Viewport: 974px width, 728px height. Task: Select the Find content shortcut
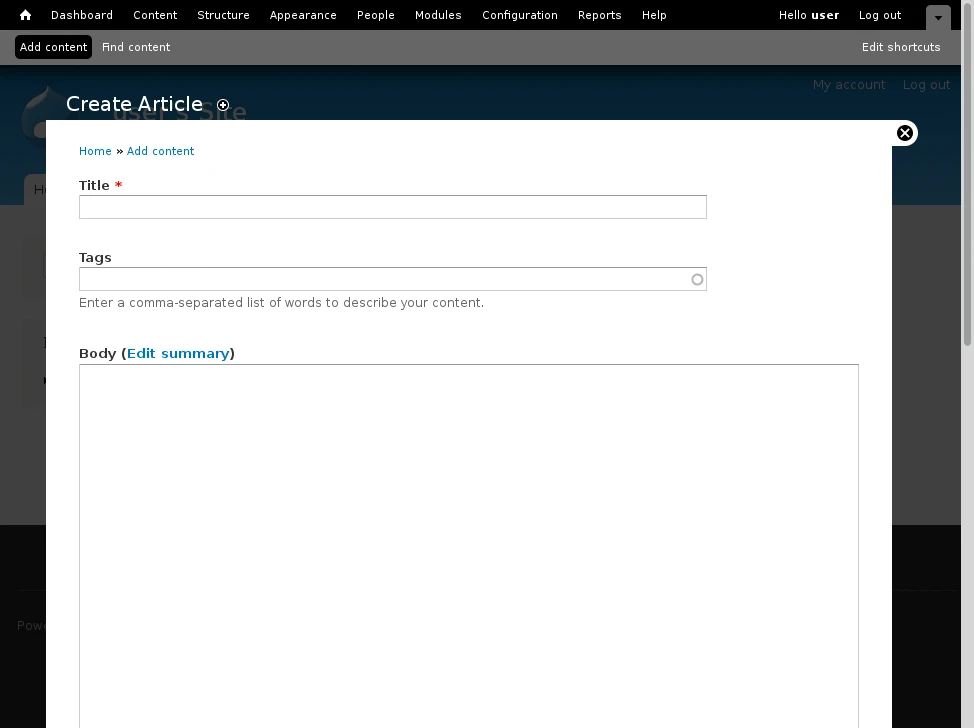tap(136, 47)
